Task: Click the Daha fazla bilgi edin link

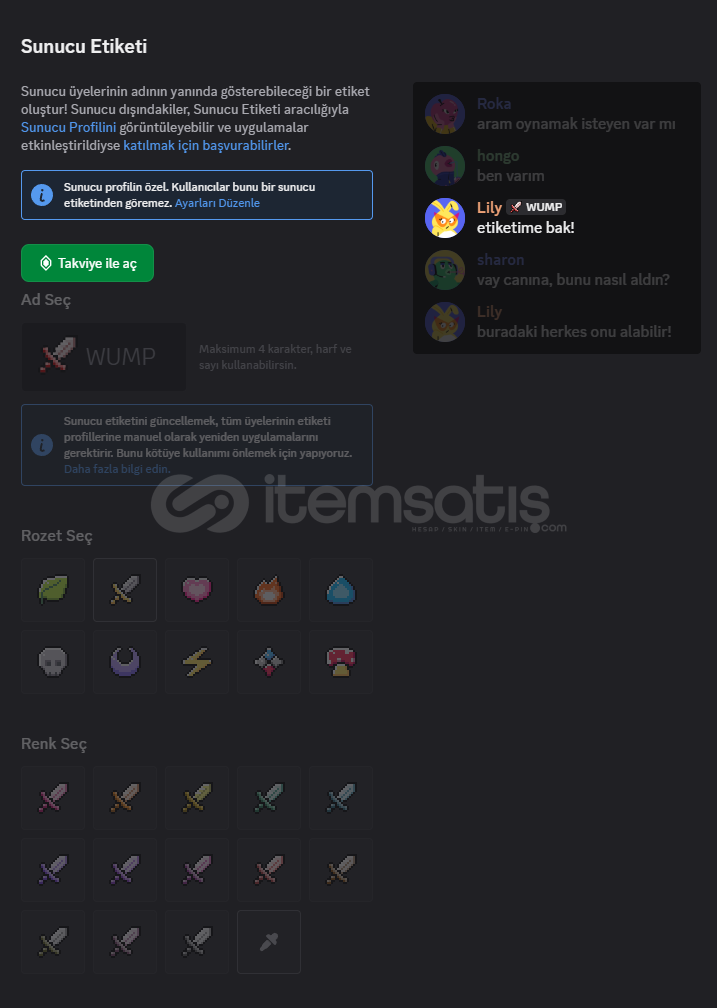Action: coord(117,469)
